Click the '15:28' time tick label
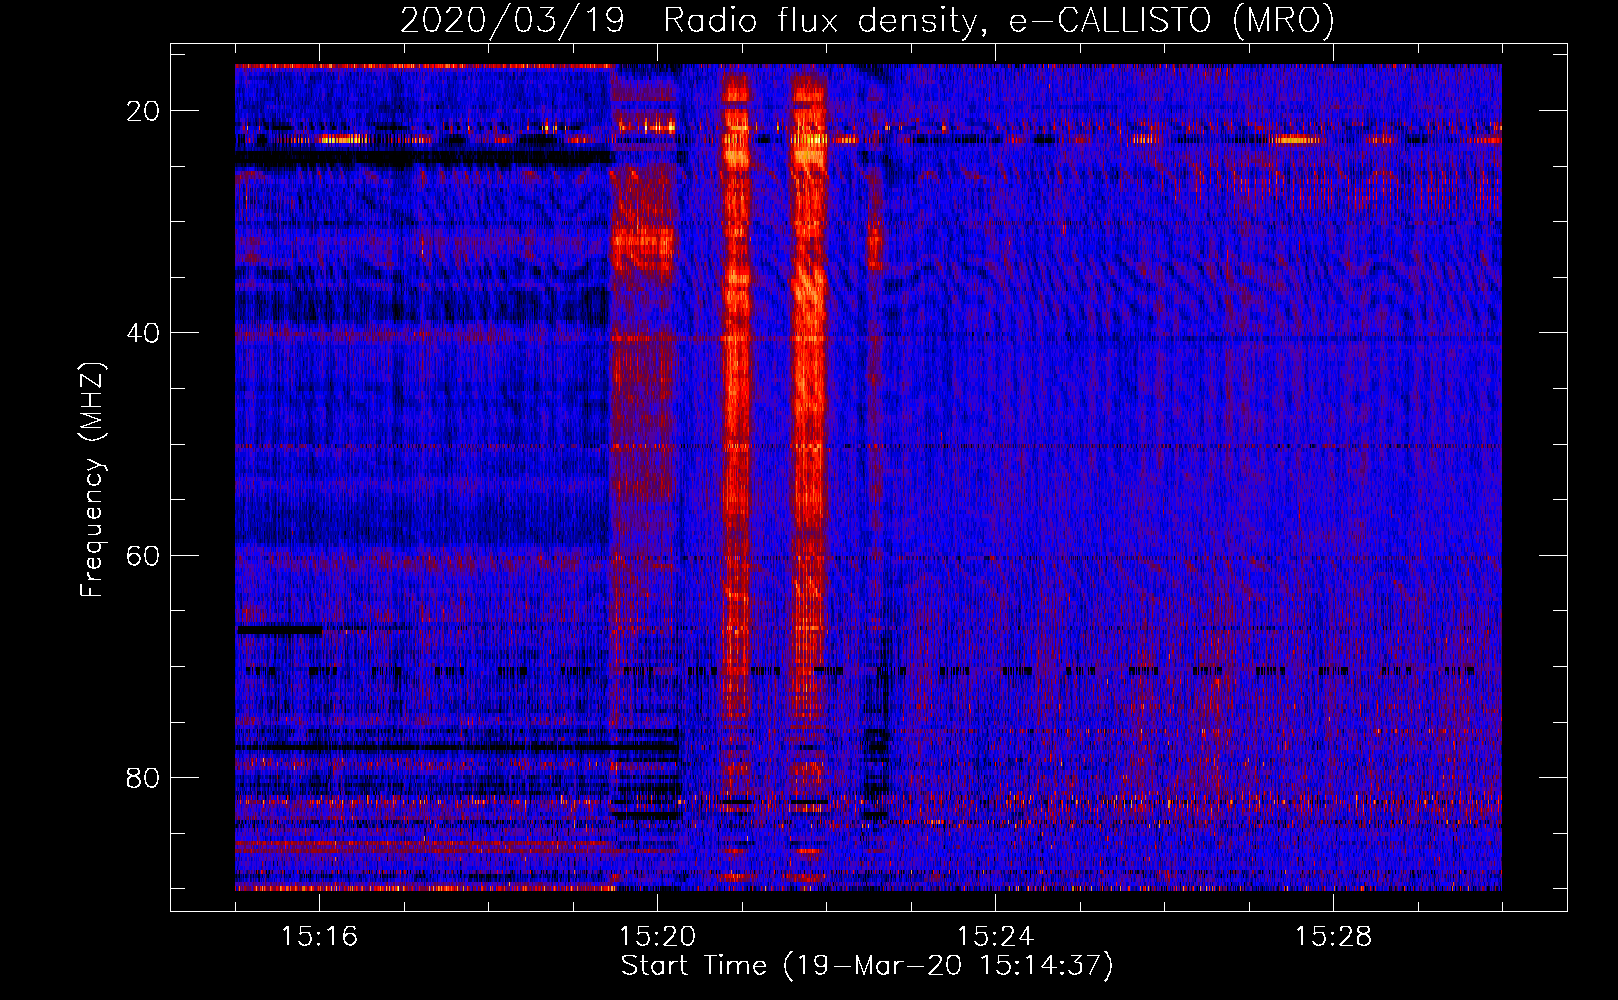 1333,937
